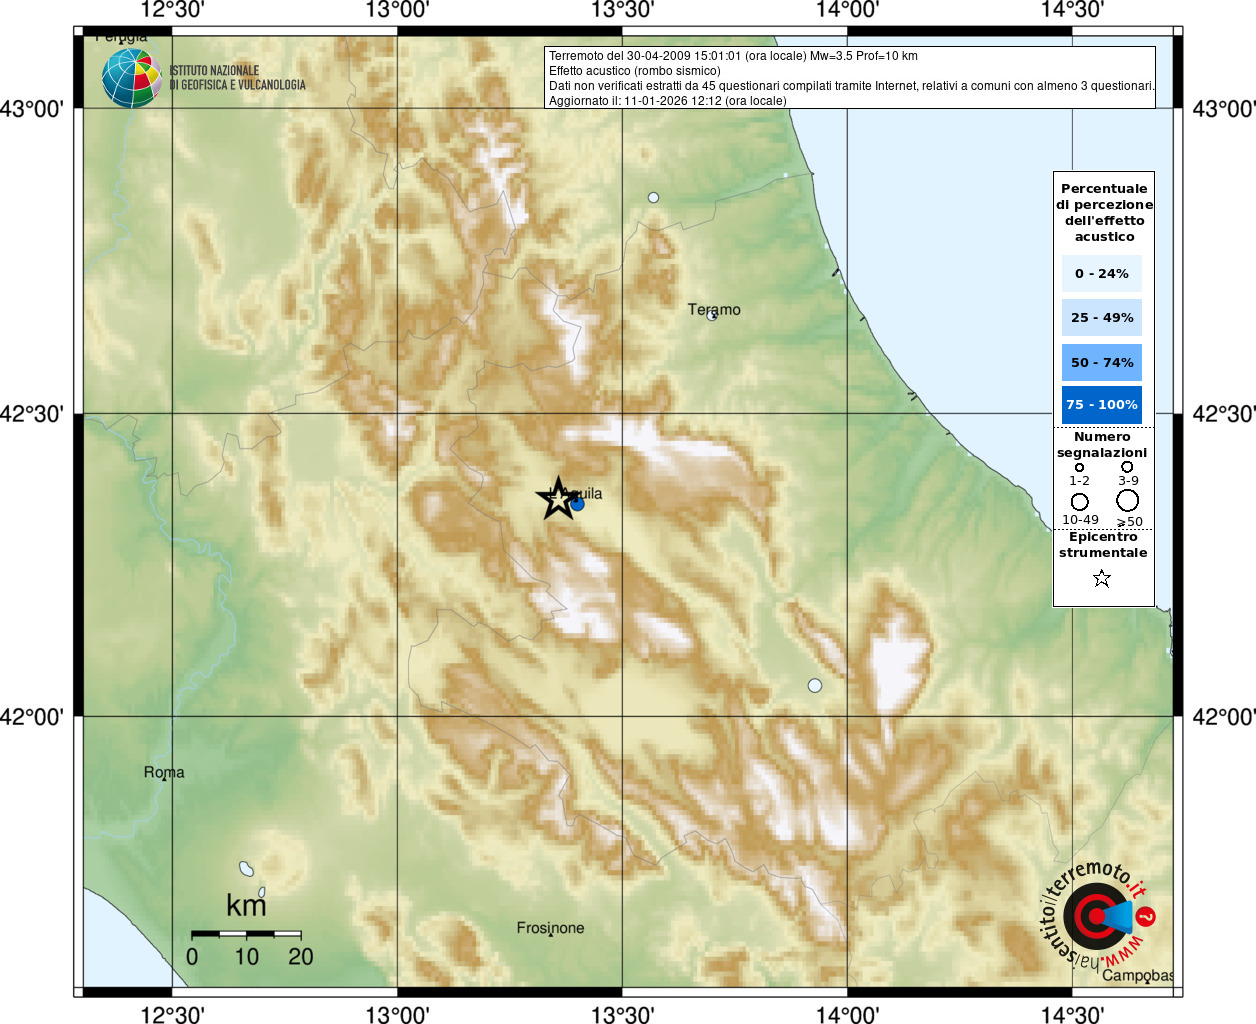
Task: Select the 50 - 74% legend swatch
Action: [x=1102, y=362]
